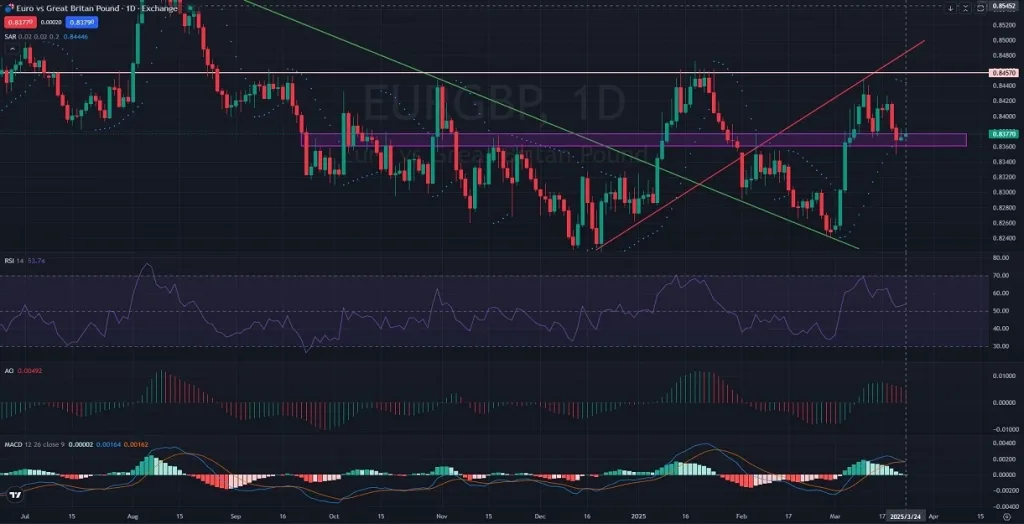Click the crosshair price label 0.85452
1024x524 pixels.
pos(1006,7)
